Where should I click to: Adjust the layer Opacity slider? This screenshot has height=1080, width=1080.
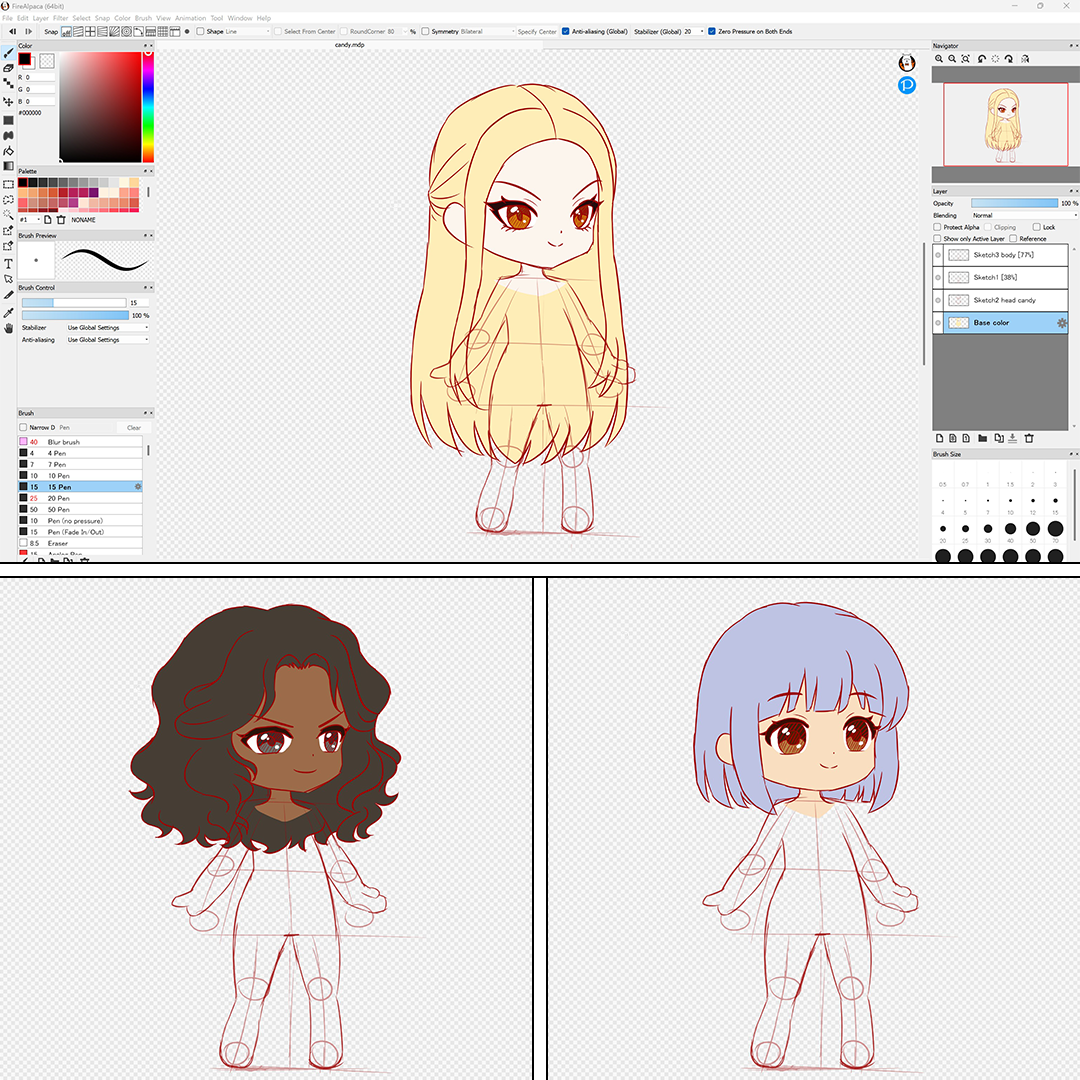[x=1015, y=203]
